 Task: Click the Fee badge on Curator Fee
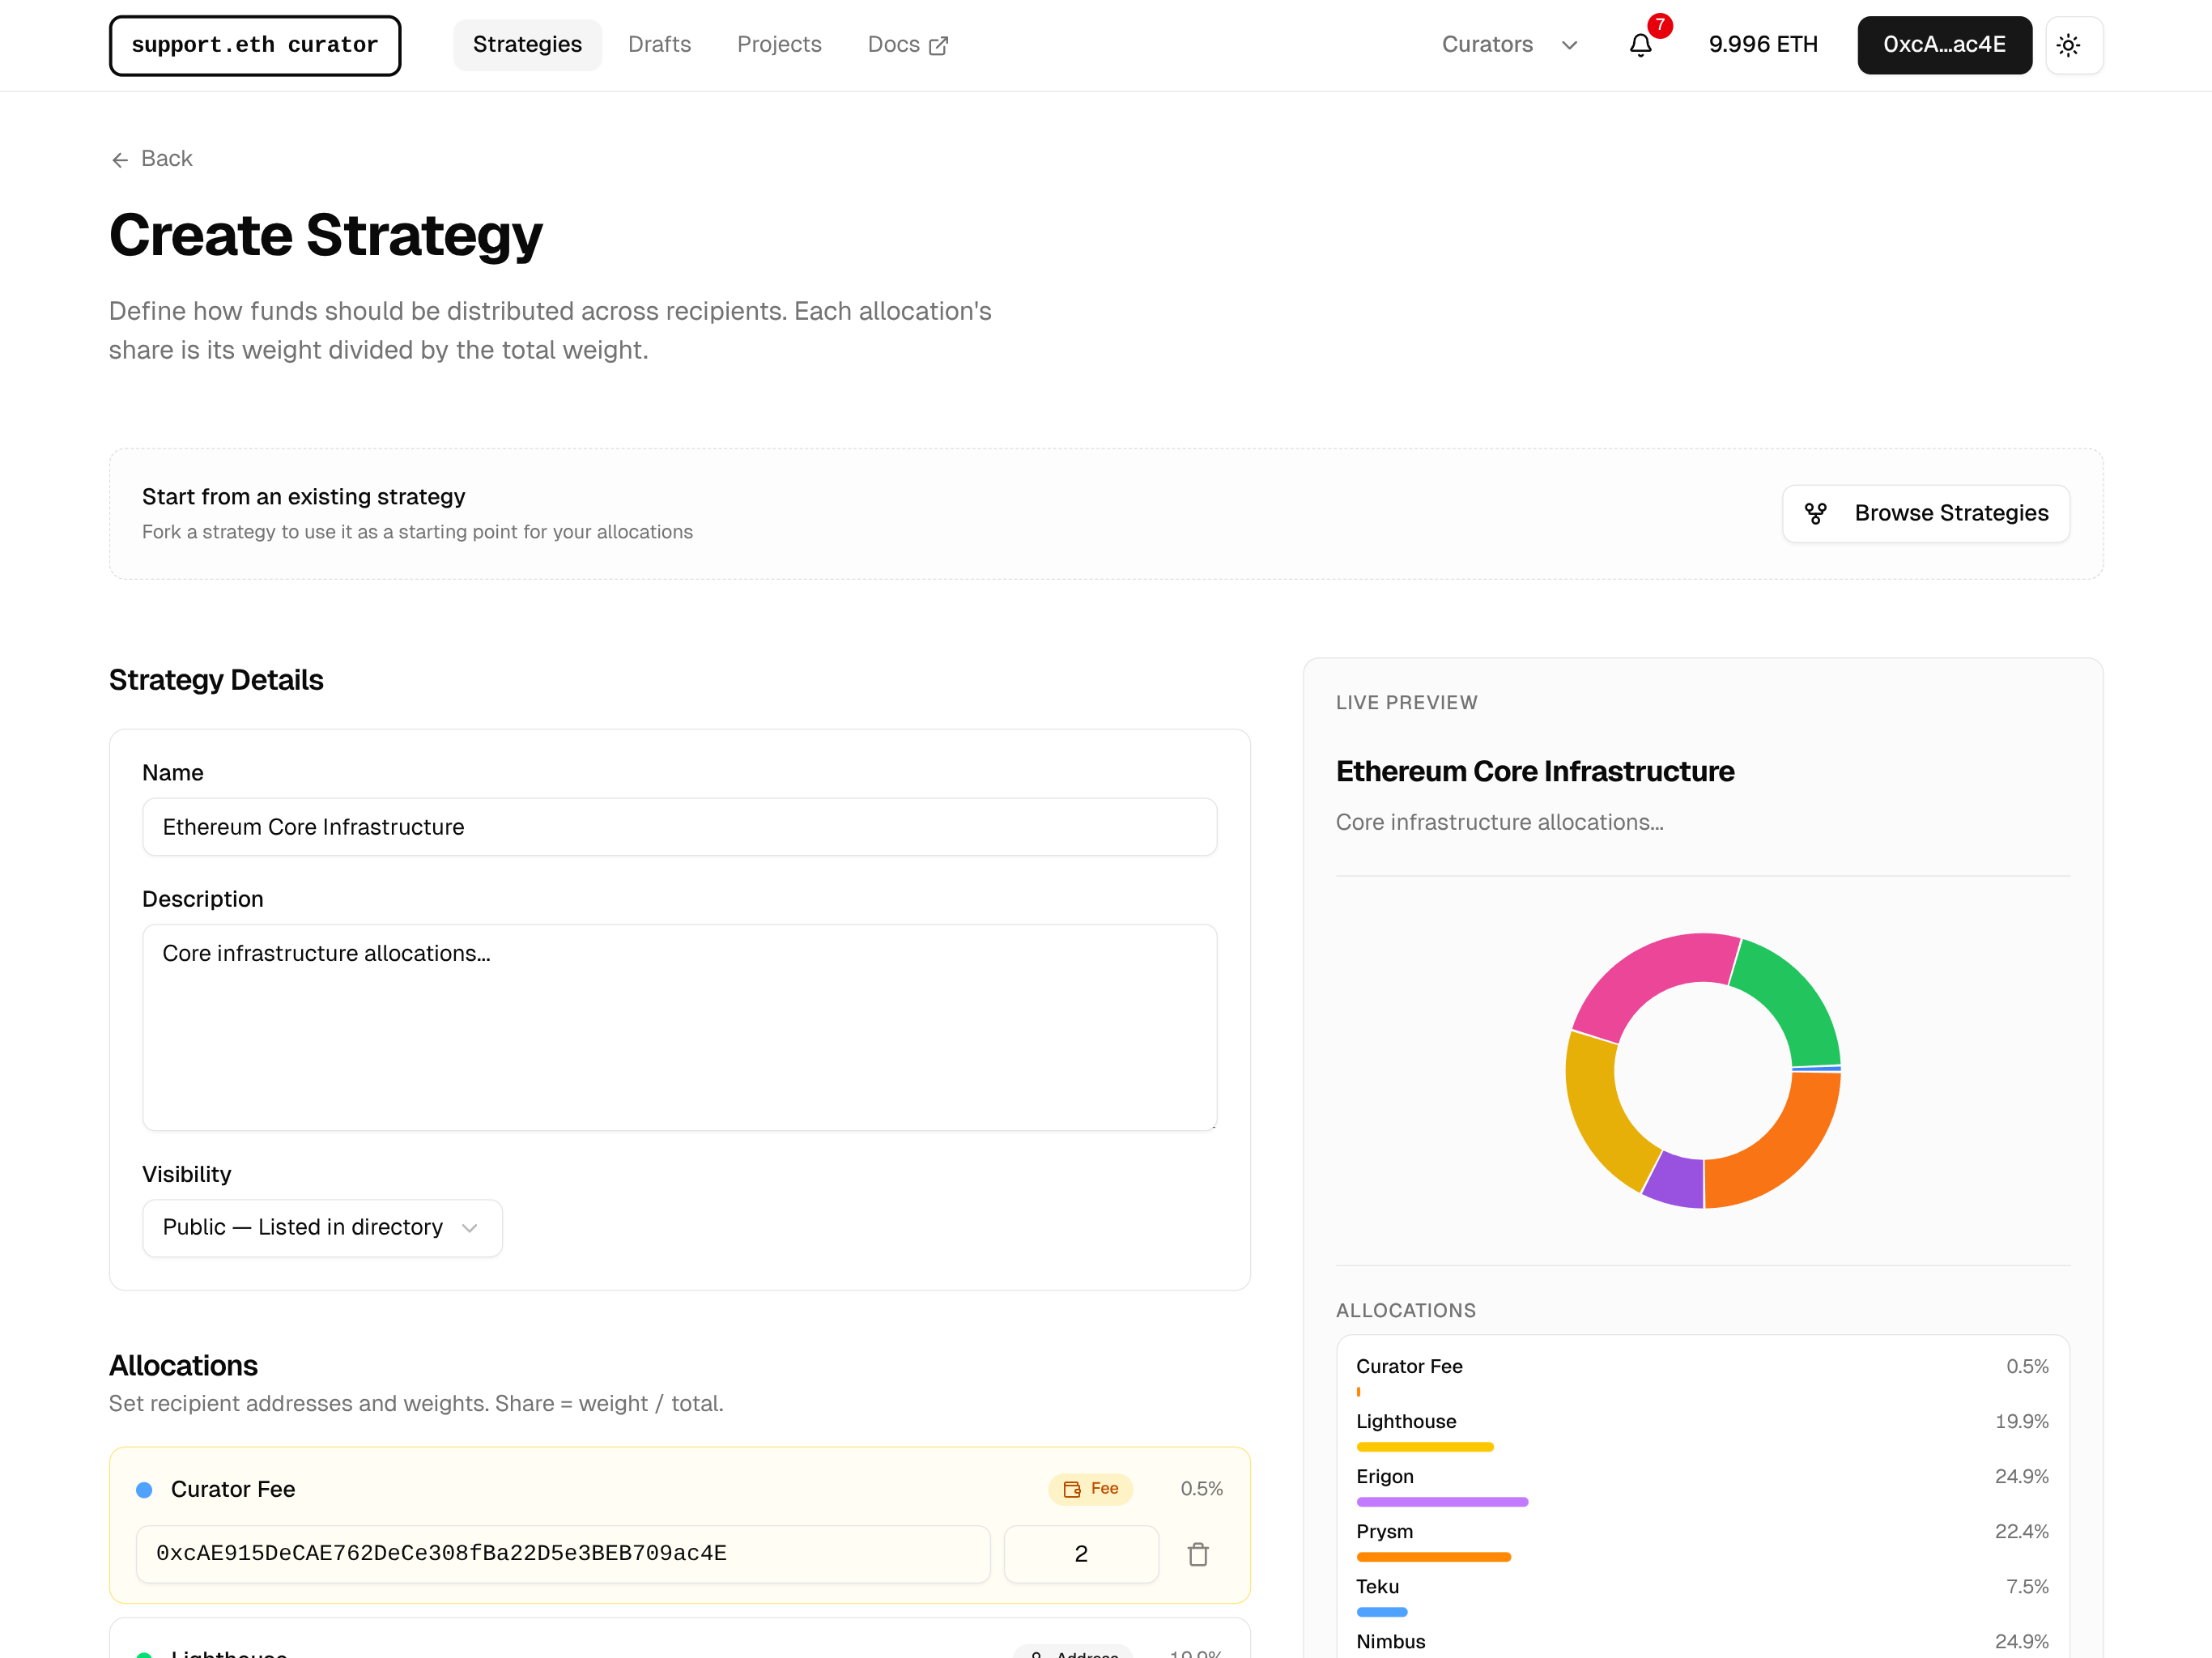1090,1489
